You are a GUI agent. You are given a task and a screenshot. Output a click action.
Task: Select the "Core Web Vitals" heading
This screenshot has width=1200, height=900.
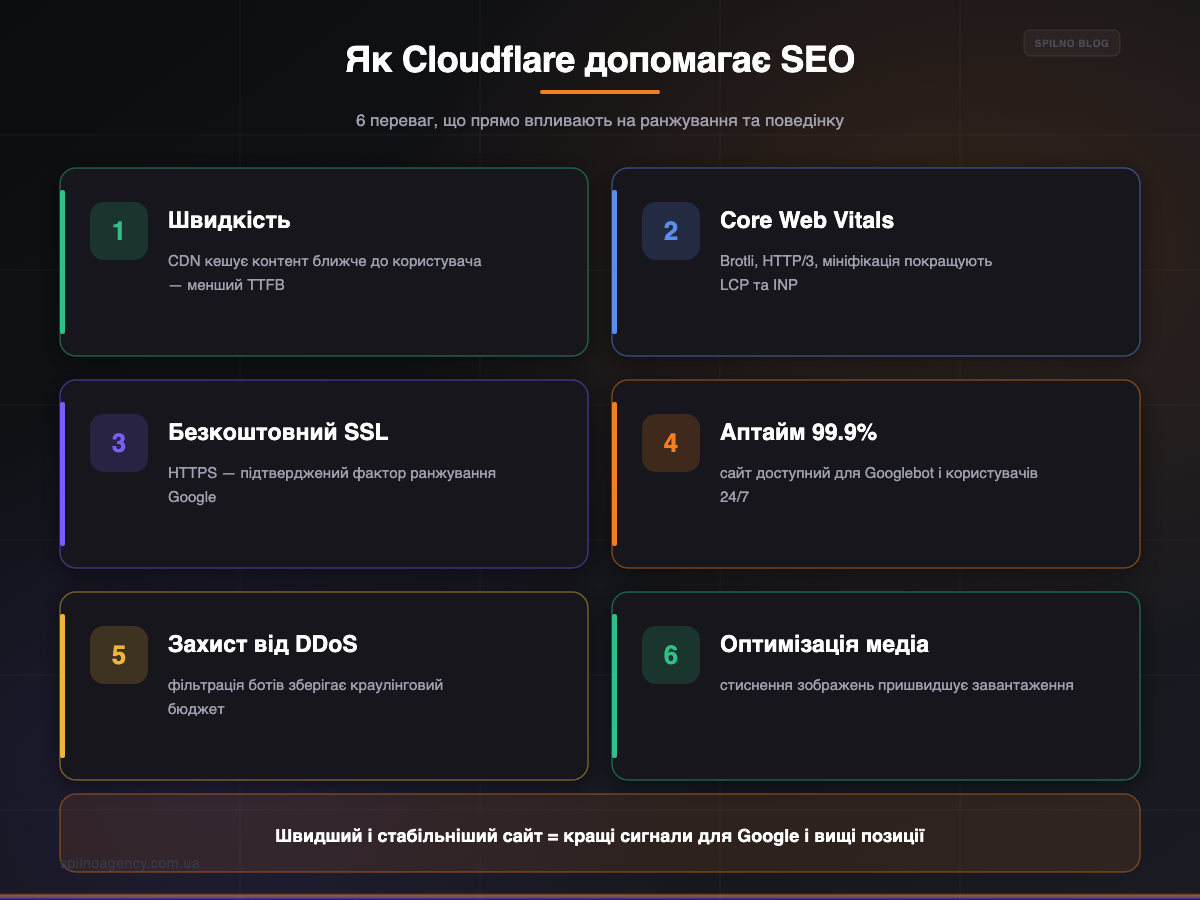(x=807, y=220)
